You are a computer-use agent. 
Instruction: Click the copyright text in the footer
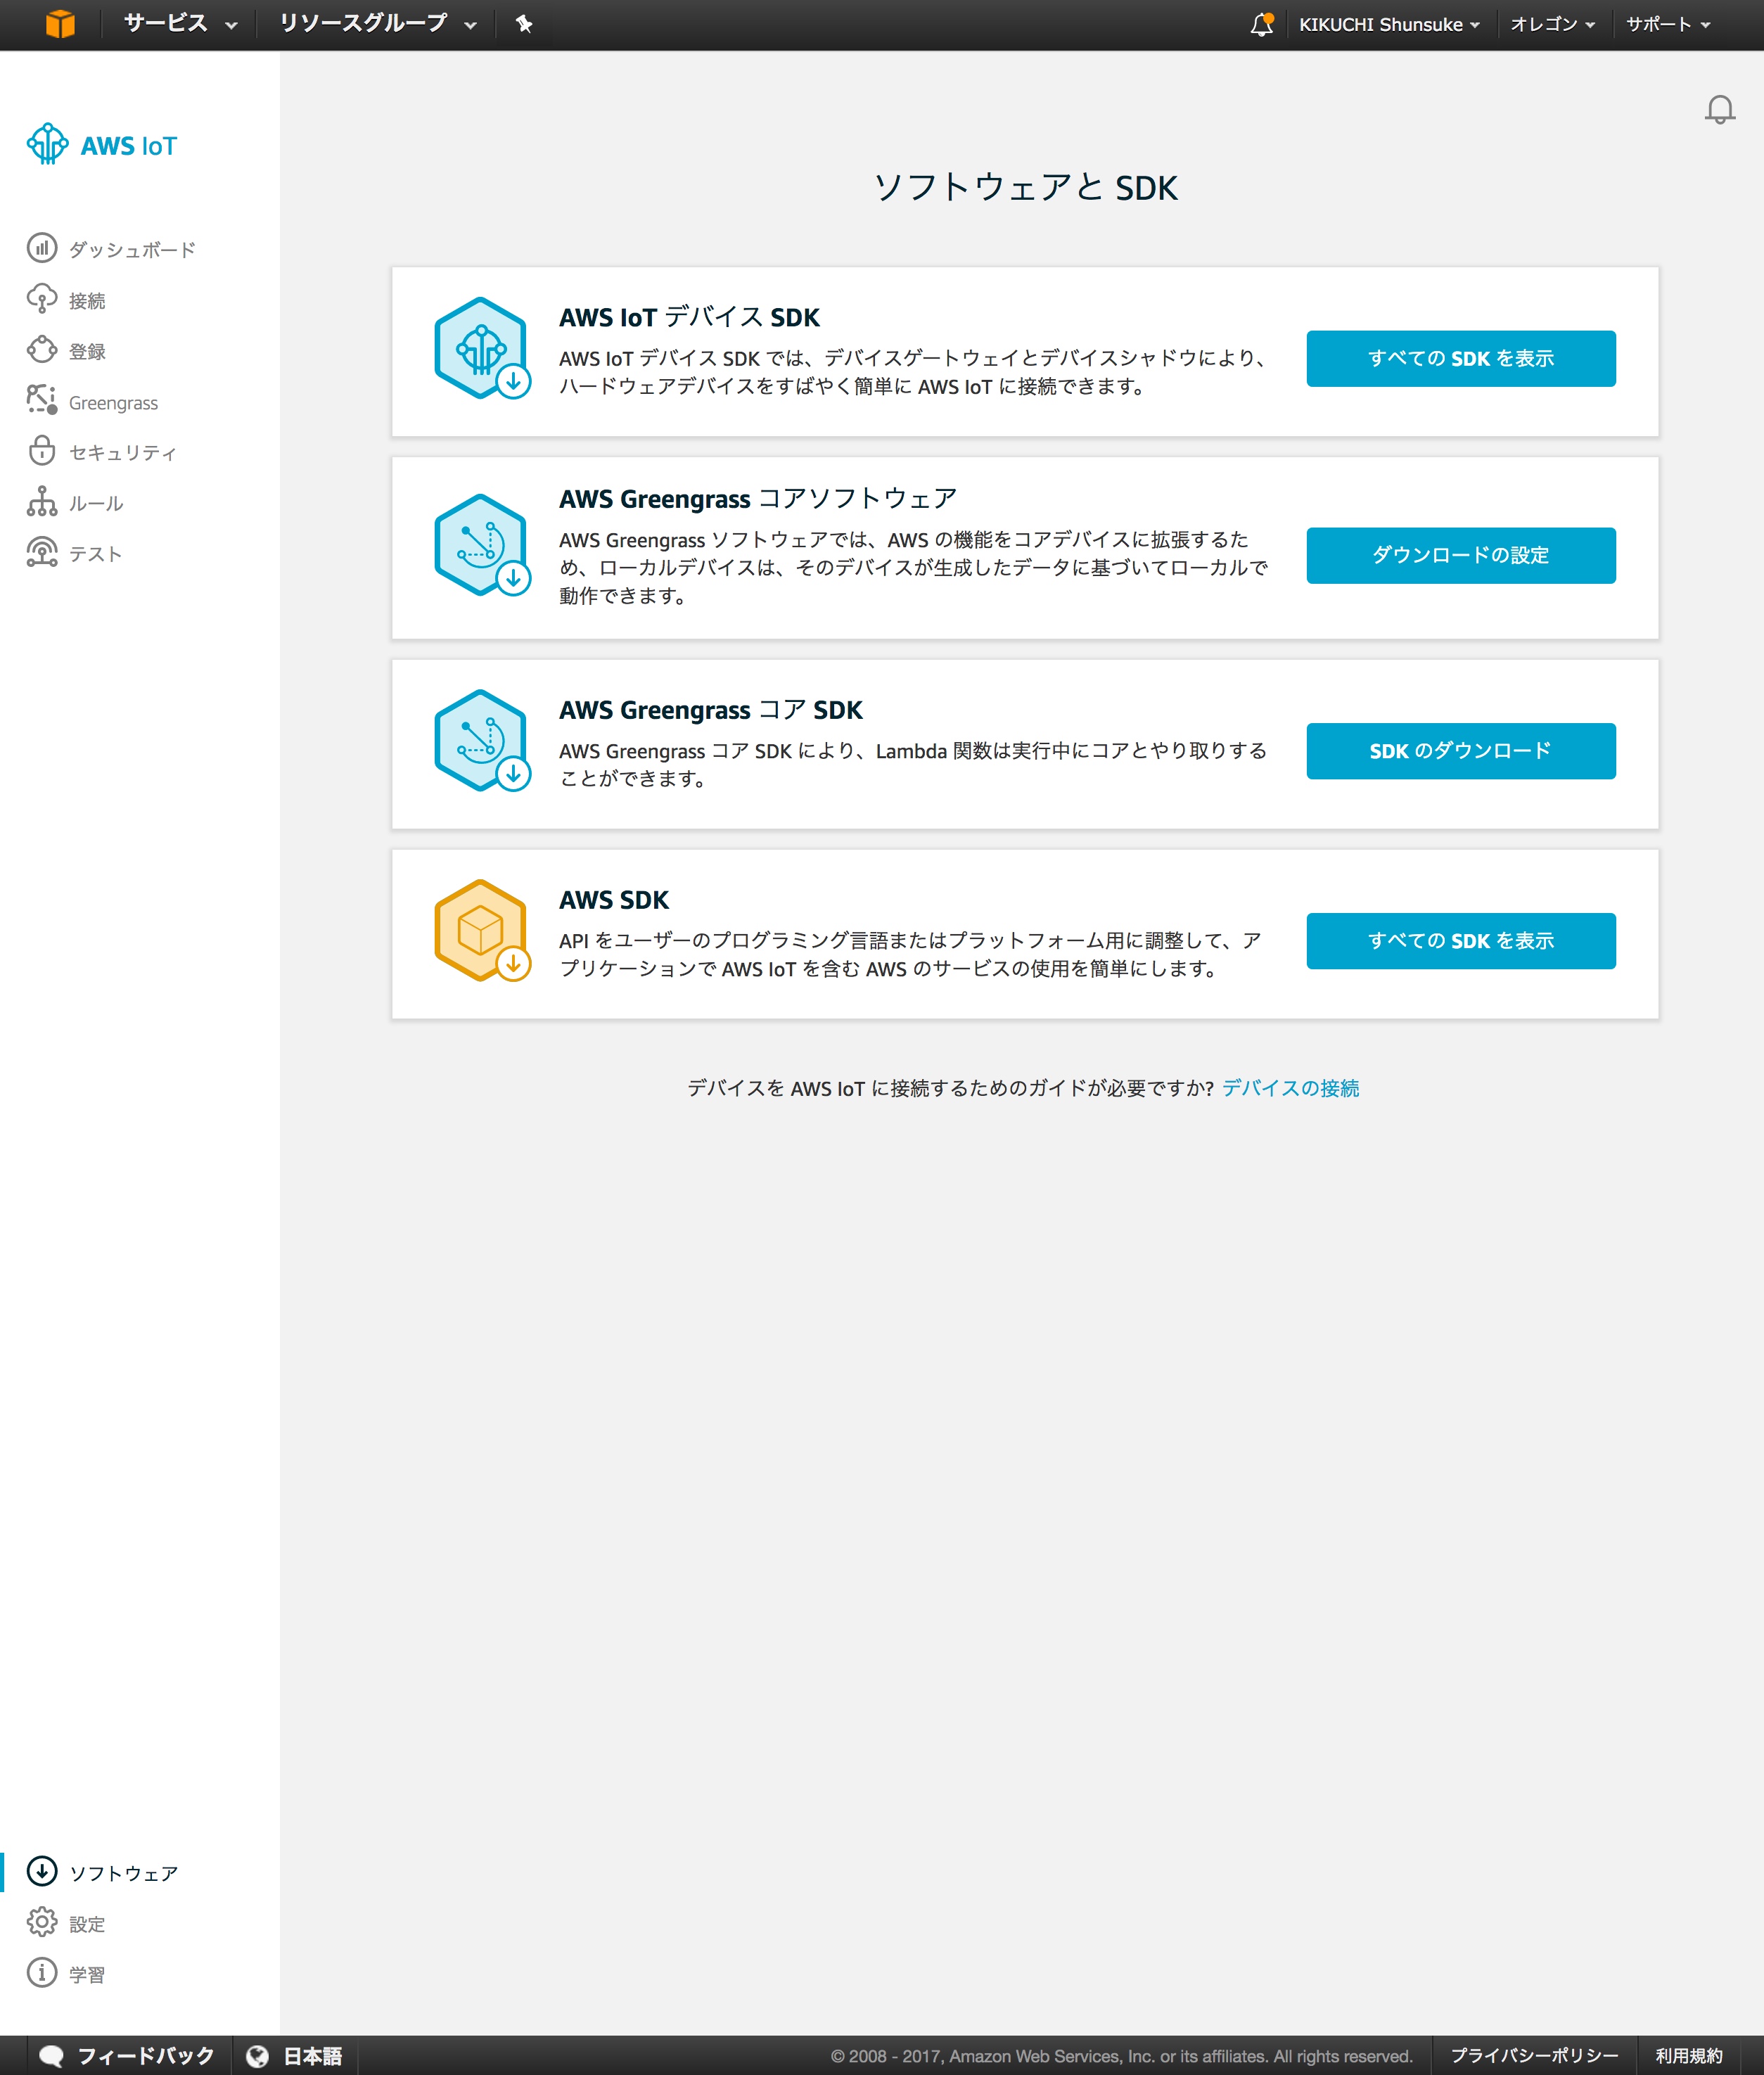pyautogui.click(x=1121, y=2056)
